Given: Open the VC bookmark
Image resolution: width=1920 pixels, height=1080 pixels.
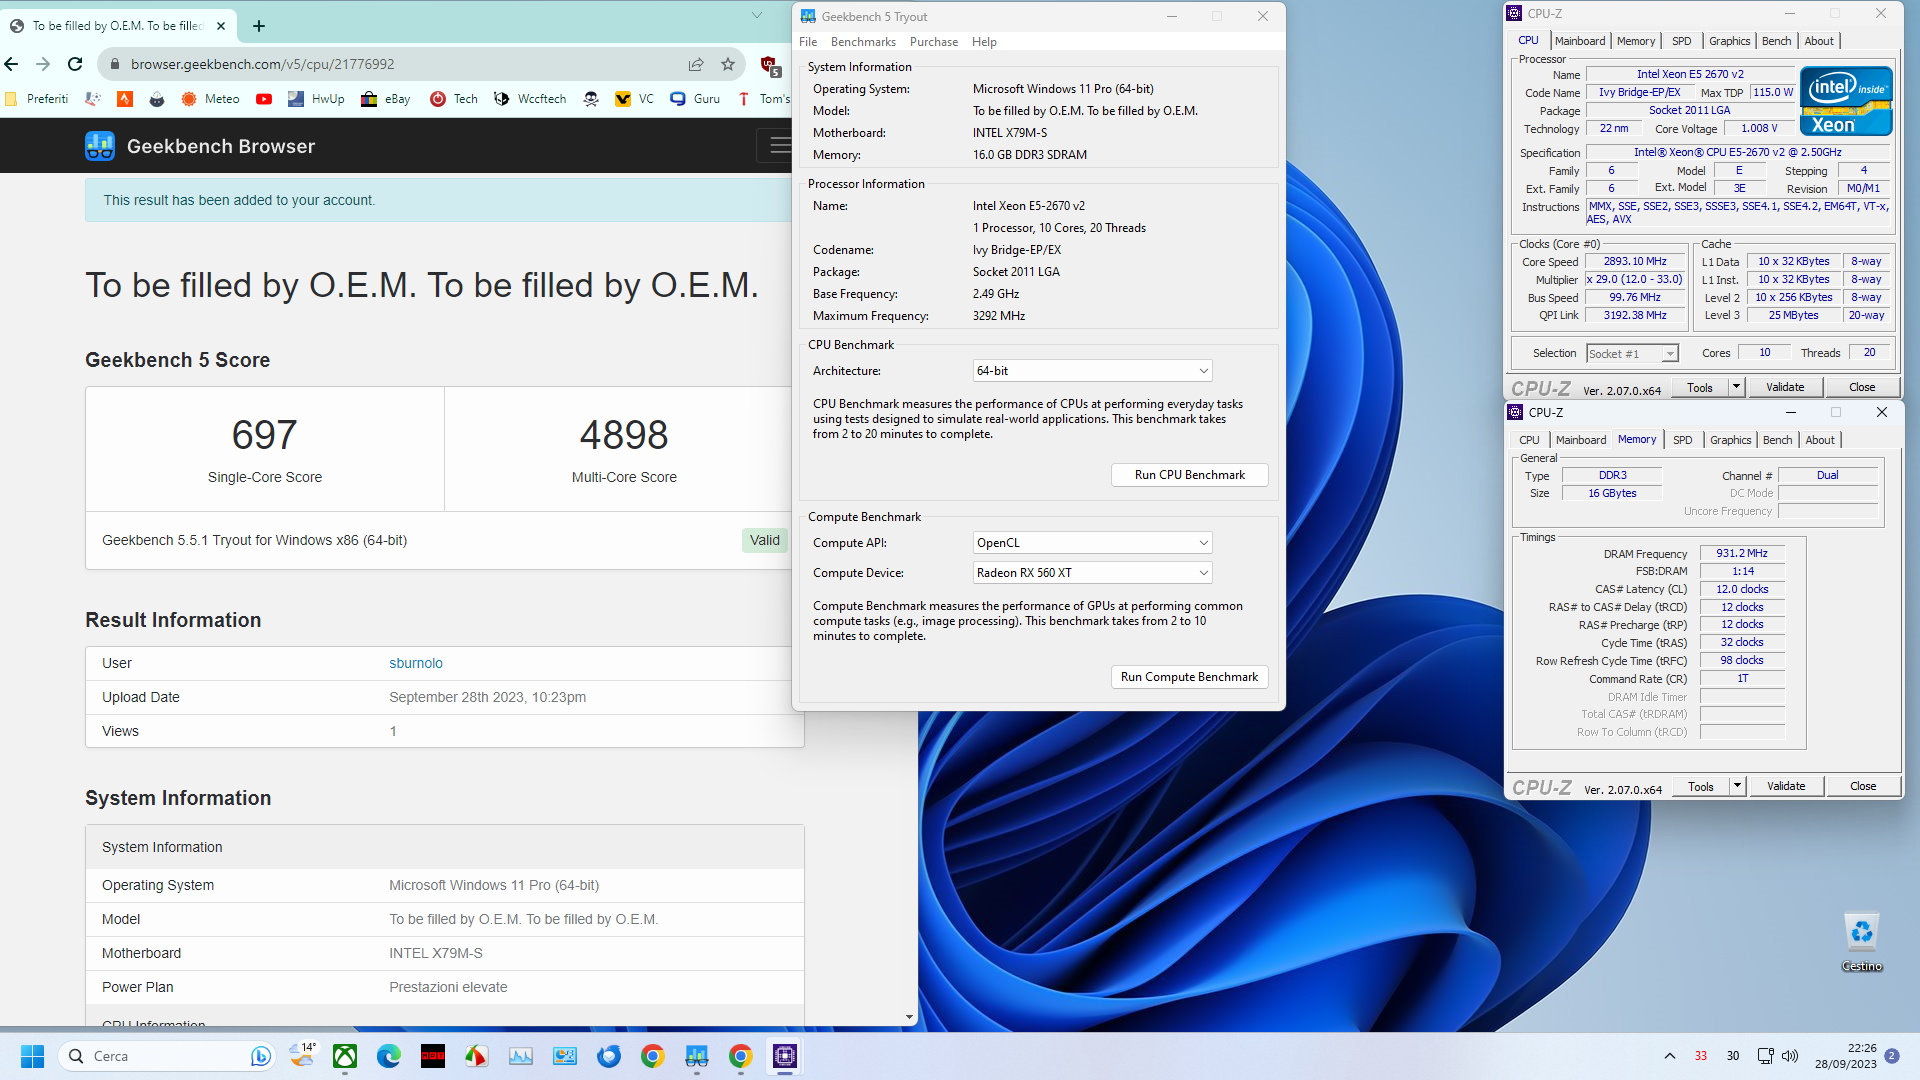Looking at the screenshot, I should click(x=635, y=99).
